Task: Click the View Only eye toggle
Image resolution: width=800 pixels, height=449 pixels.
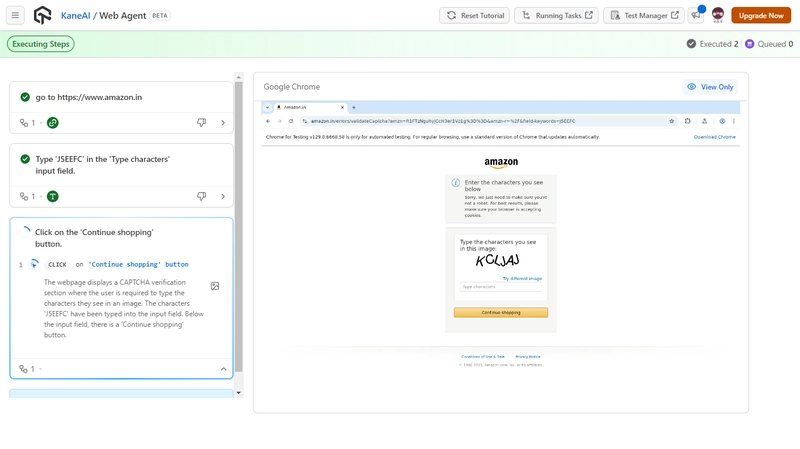Action: [710, 87]
